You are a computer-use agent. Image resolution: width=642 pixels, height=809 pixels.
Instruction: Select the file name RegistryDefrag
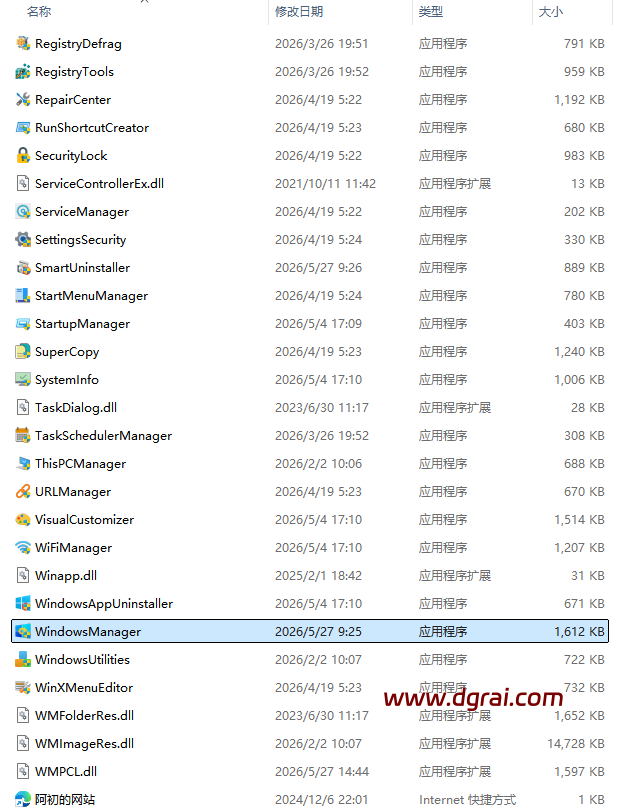[x=78, y=44]
